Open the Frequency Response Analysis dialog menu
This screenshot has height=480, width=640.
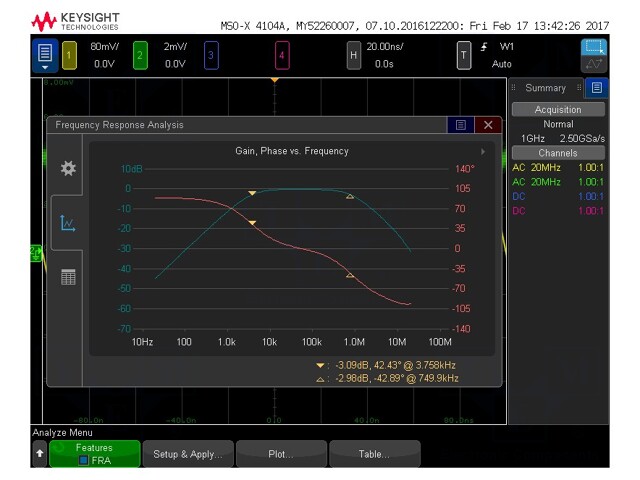[460, 125]
